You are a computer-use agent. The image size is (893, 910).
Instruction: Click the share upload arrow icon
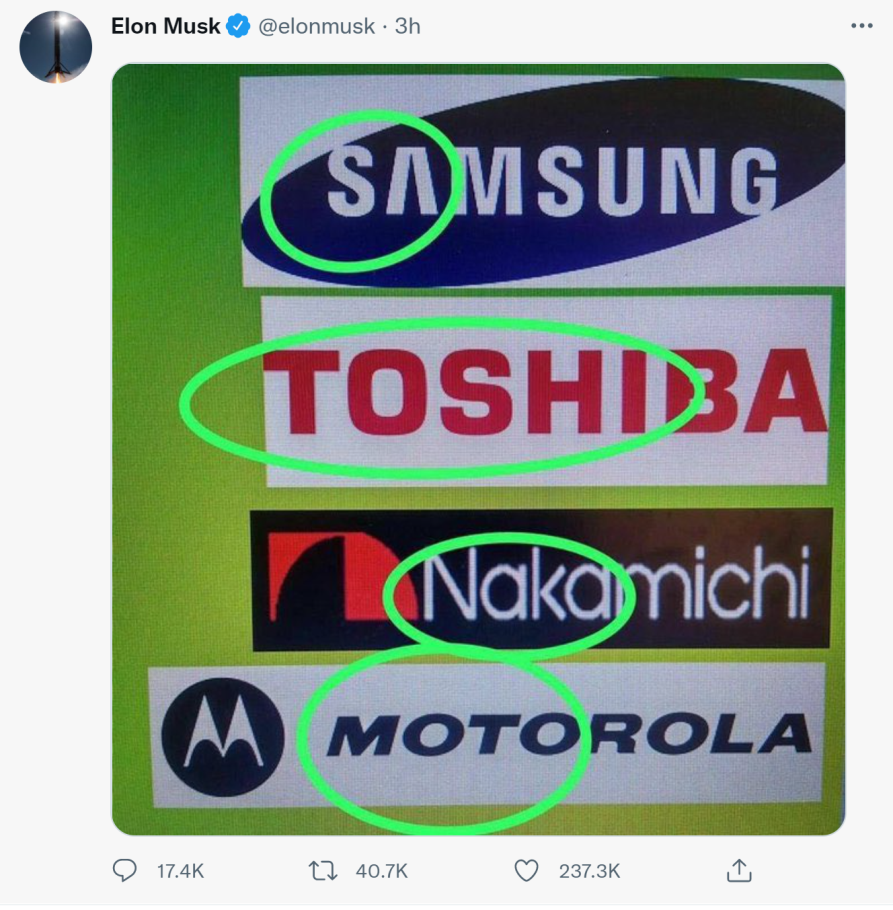coord(739,871)
